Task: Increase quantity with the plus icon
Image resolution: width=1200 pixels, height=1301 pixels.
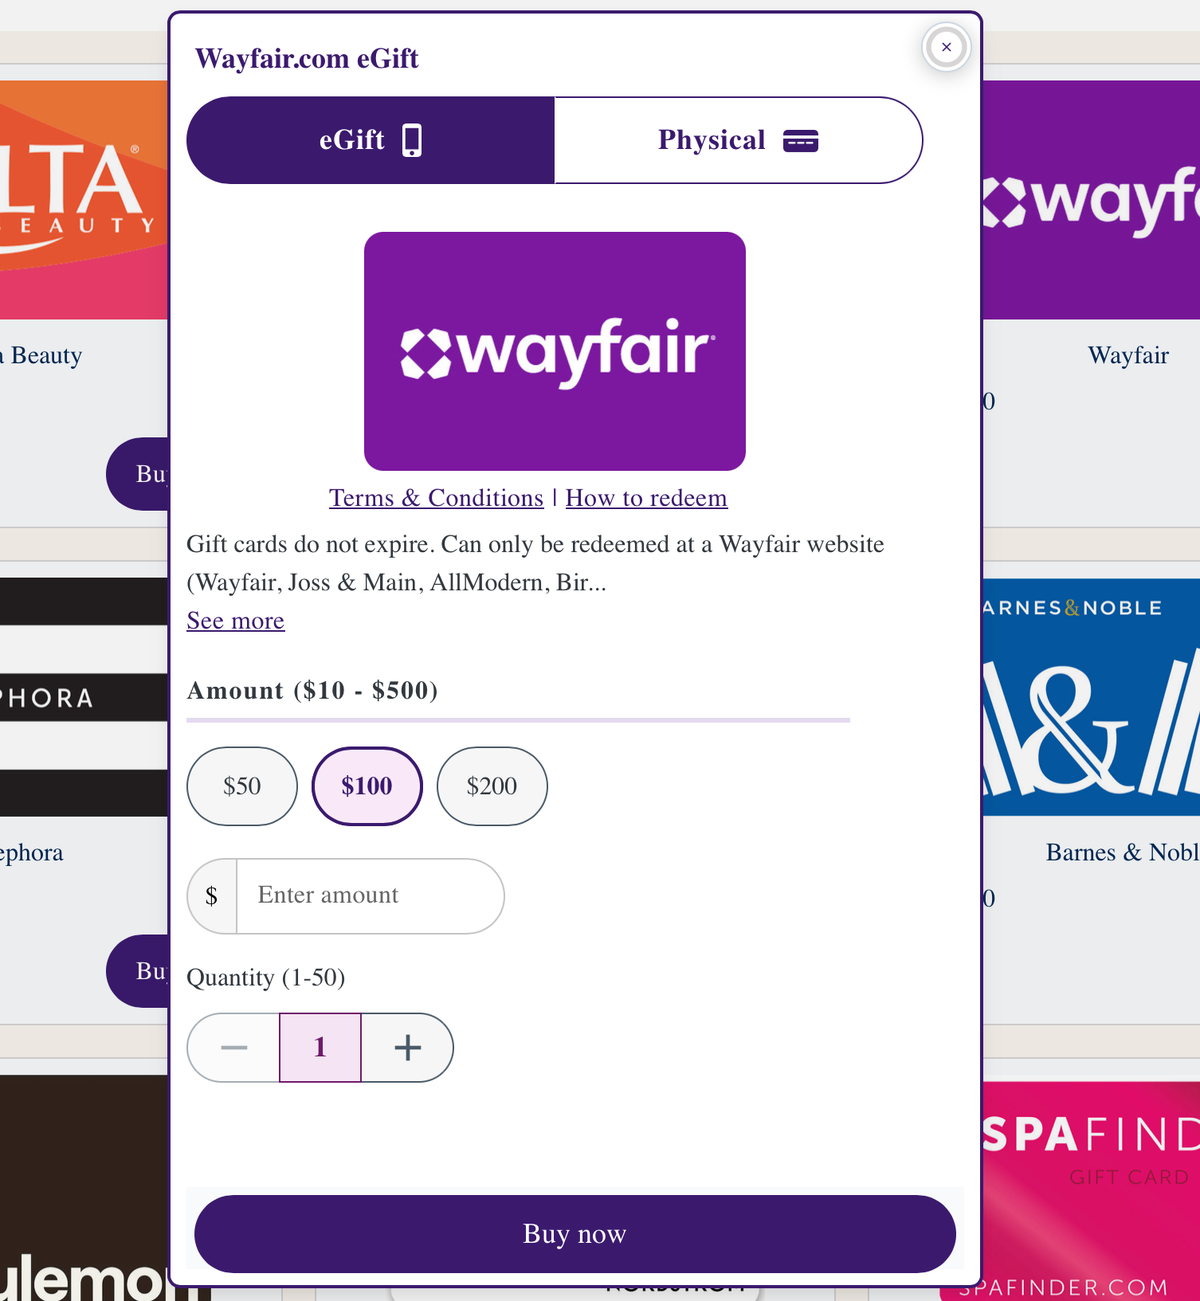Action: point(407,1048)
